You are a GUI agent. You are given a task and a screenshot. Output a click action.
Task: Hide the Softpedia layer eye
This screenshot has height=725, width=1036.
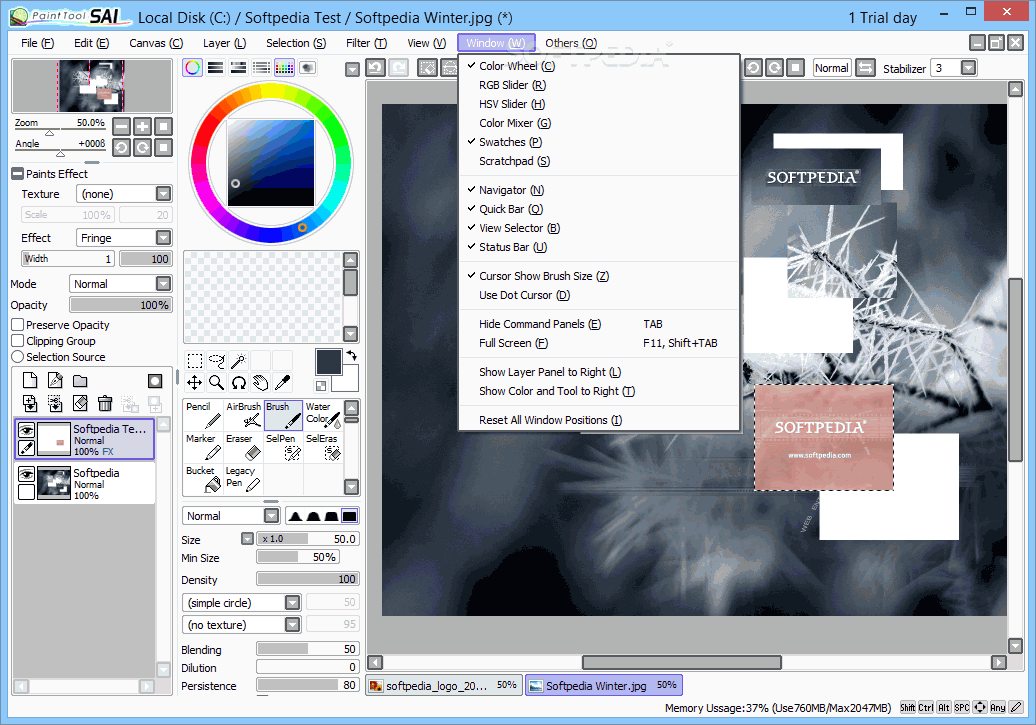pos(26,475)
